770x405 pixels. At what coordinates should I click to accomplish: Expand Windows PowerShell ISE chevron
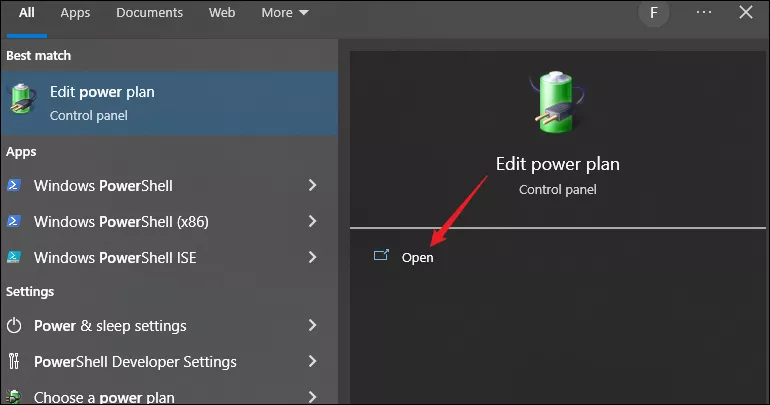(x=312, y=257)
